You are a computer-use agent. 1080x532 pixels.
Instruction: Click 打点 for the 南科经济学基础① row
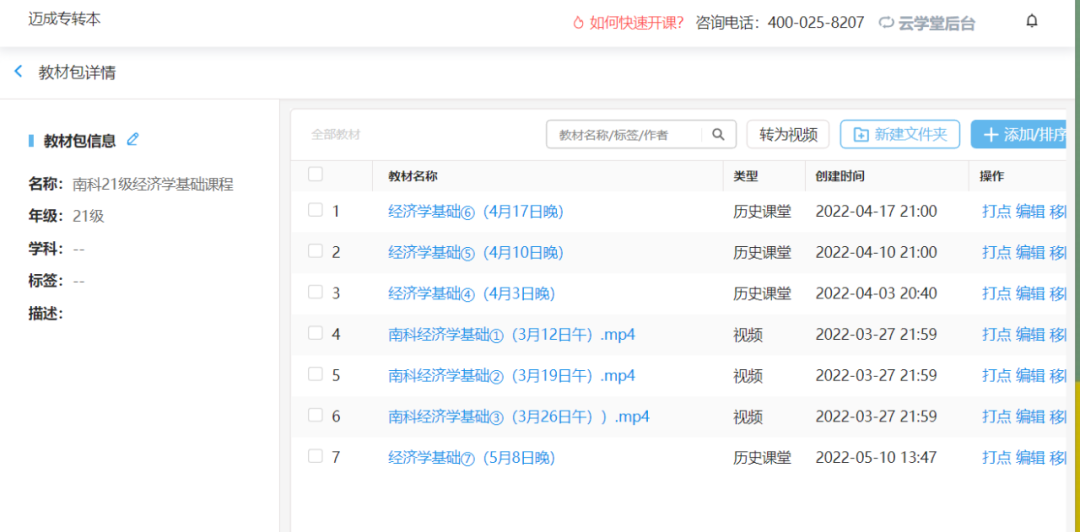[996, 335]
